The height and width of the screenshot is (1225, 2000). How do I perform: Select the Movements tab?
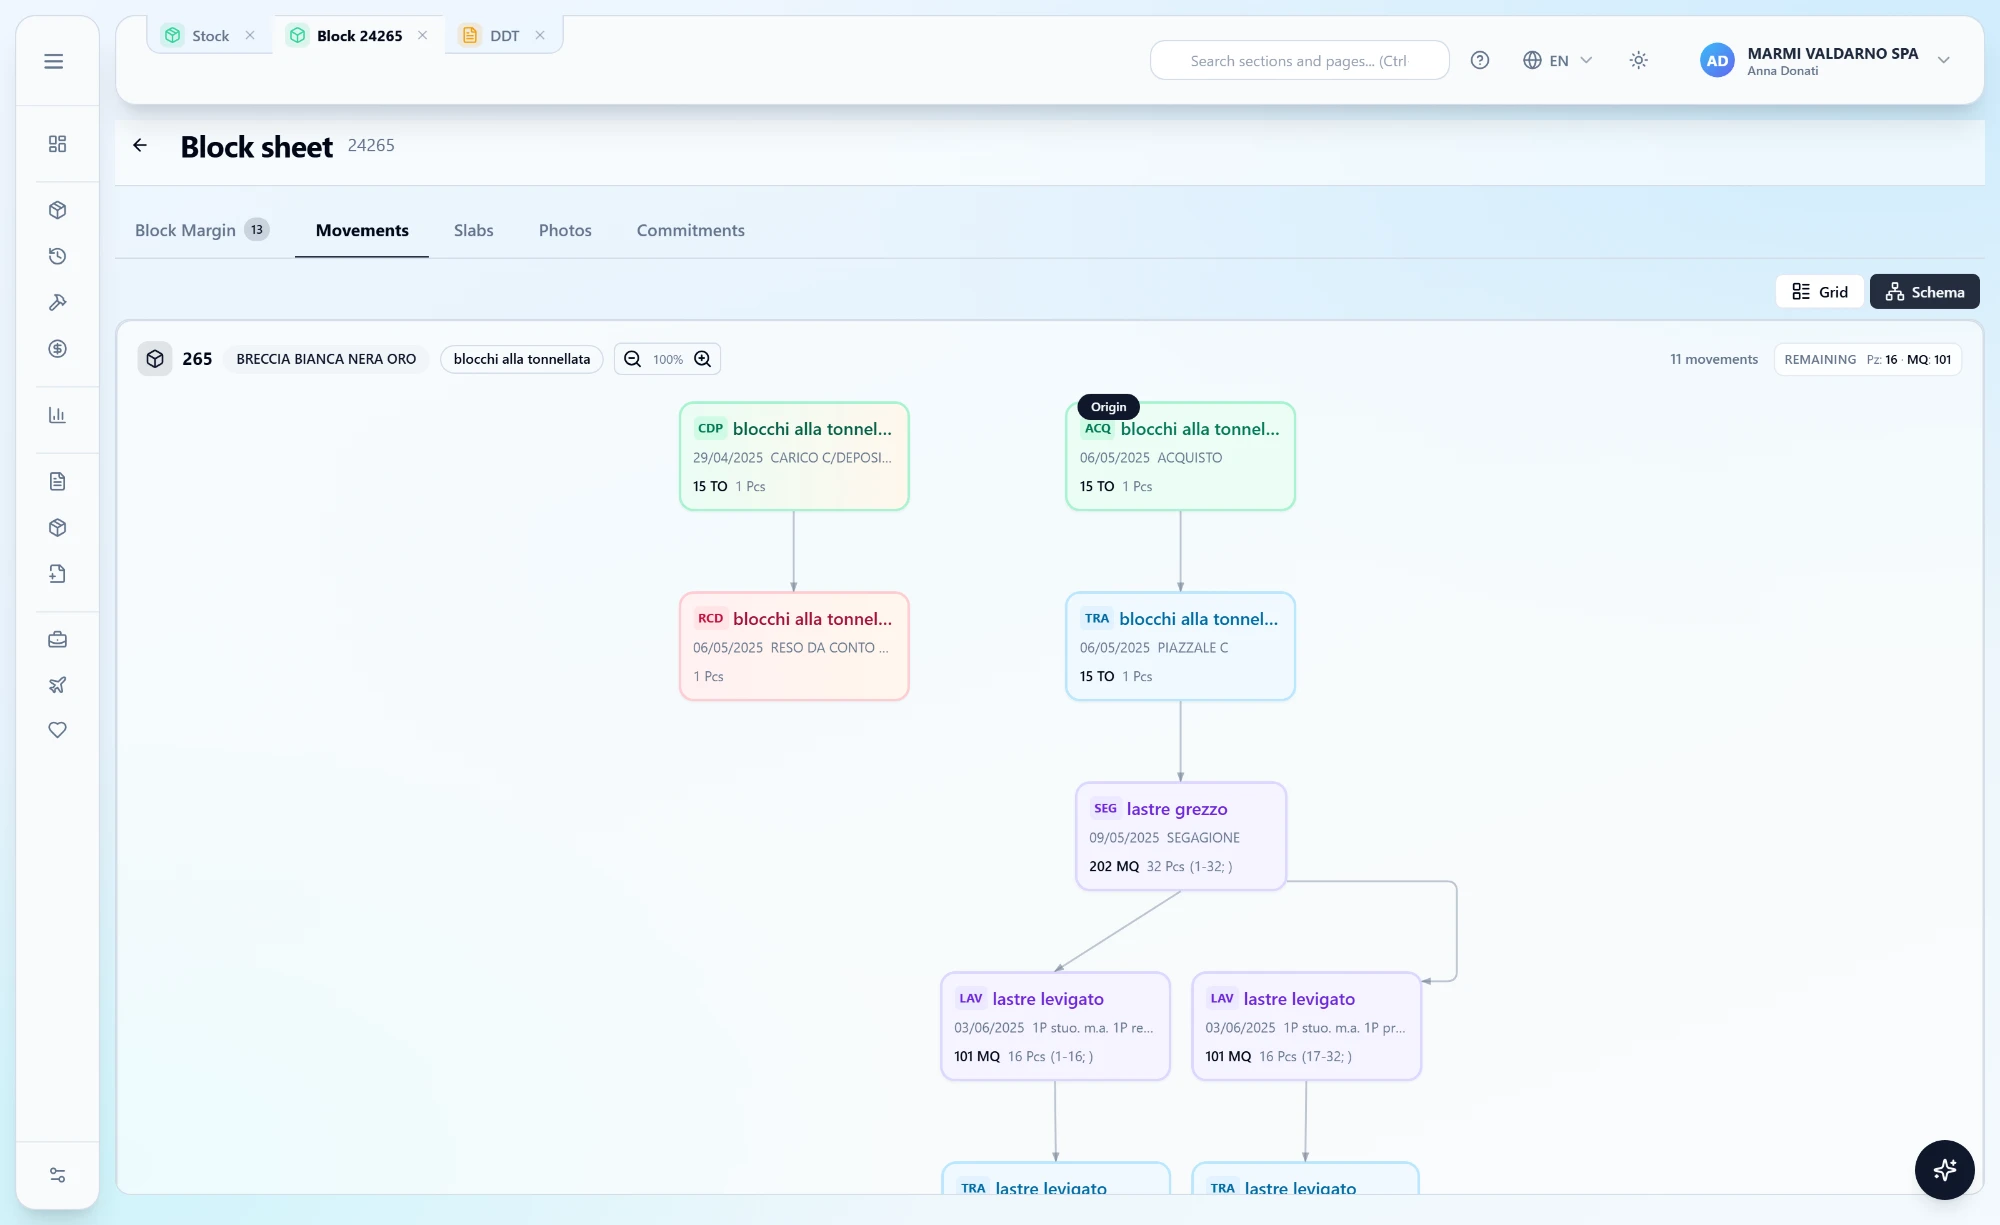click(362, 230)
